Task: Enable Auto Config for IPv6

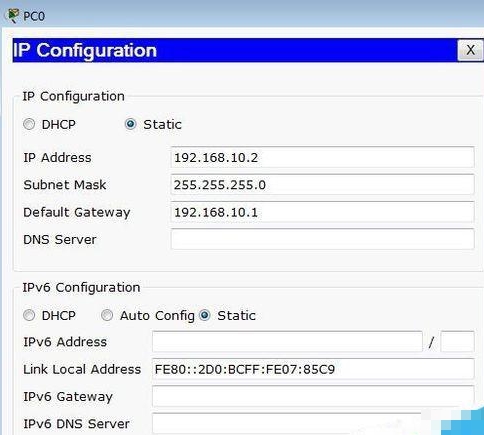Action: (107, 315)
